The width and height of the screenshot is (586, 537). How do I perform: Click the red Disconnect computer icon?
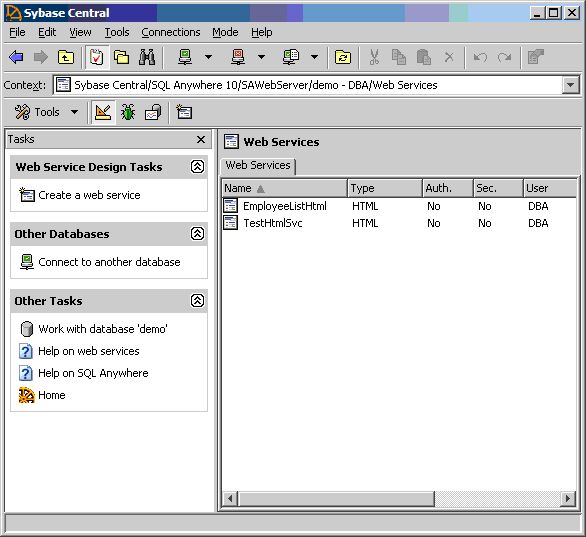coord(238,57)
